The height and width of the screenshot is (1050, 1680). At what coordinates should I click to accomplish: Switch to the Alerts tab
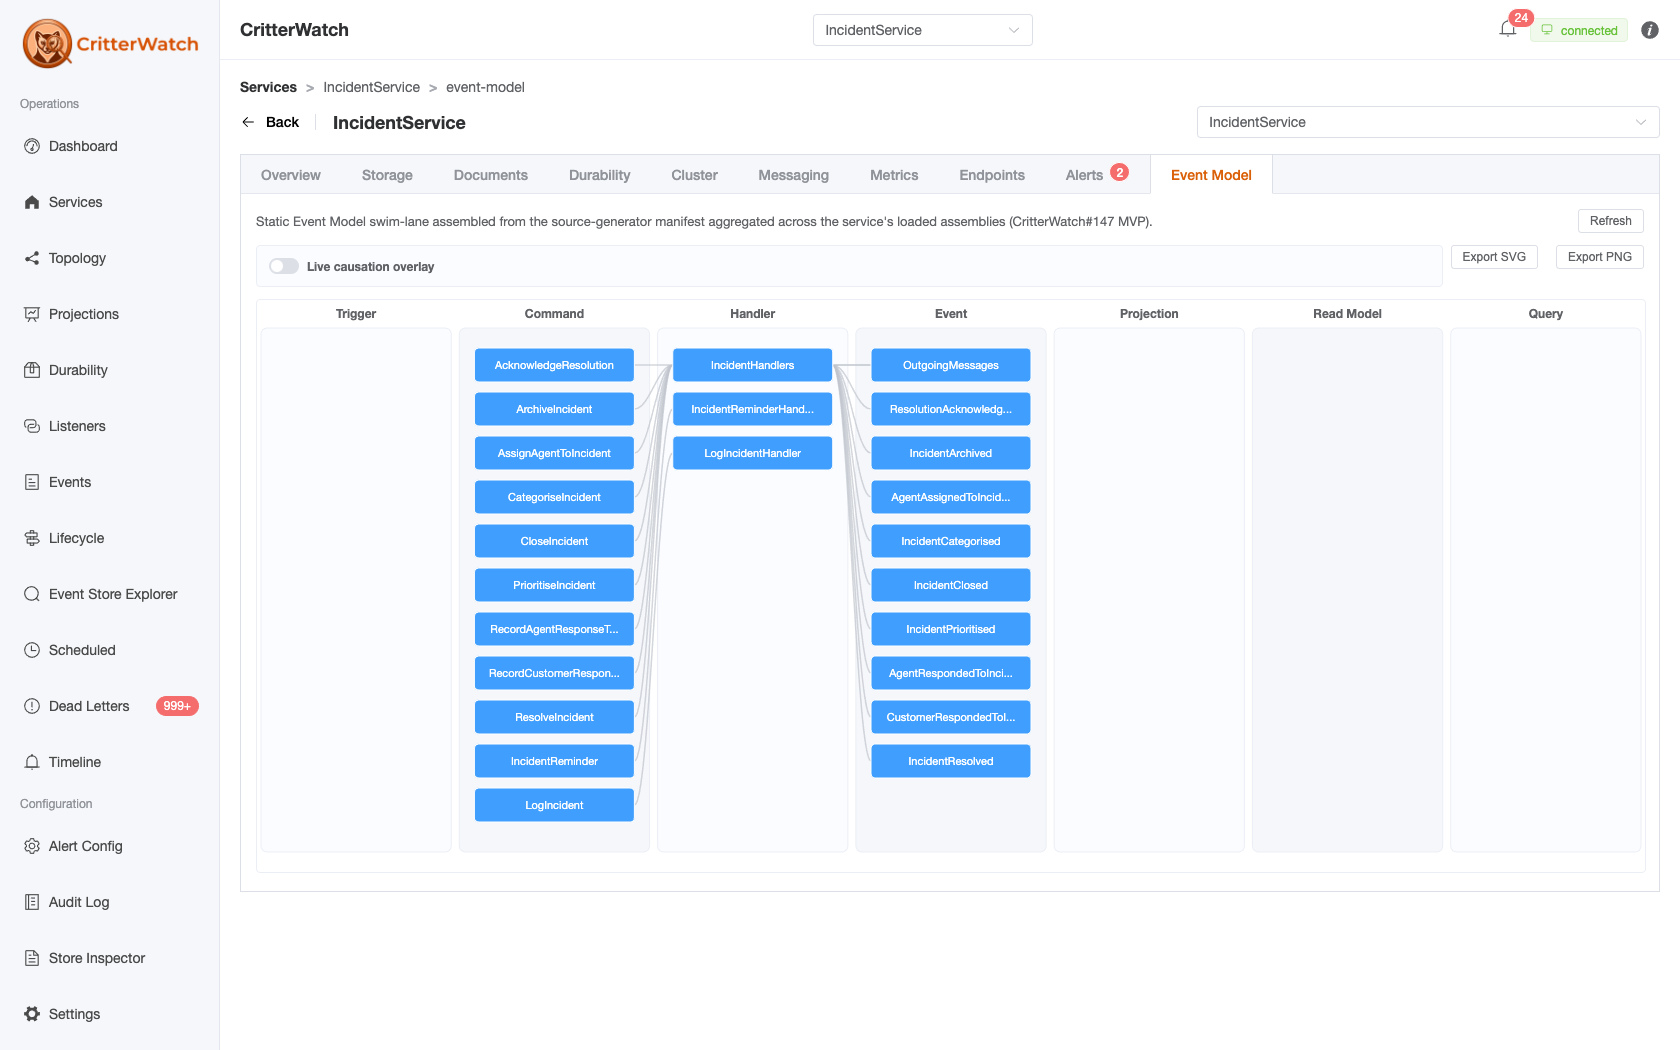pos(1097,175)
